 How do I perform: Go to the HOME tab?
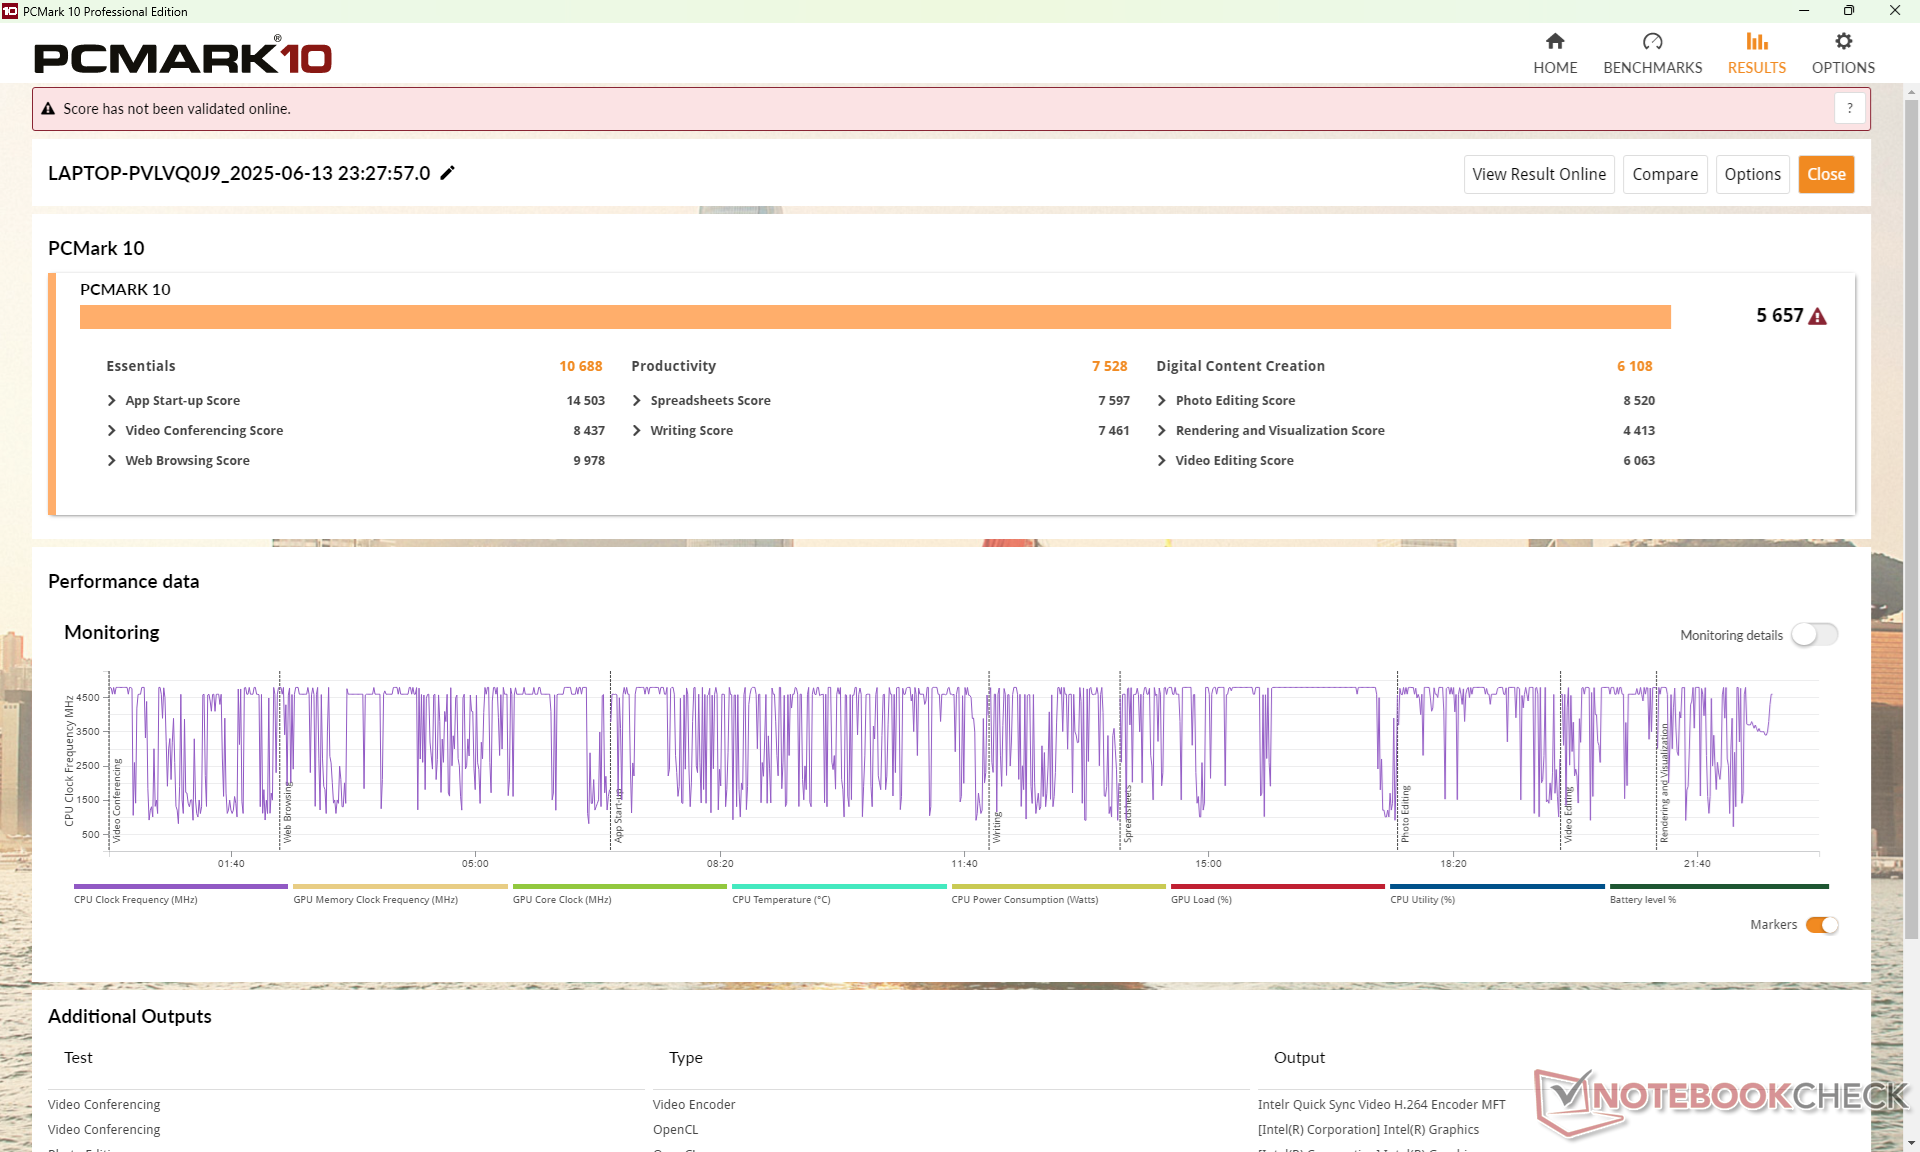pos(1555,67)
